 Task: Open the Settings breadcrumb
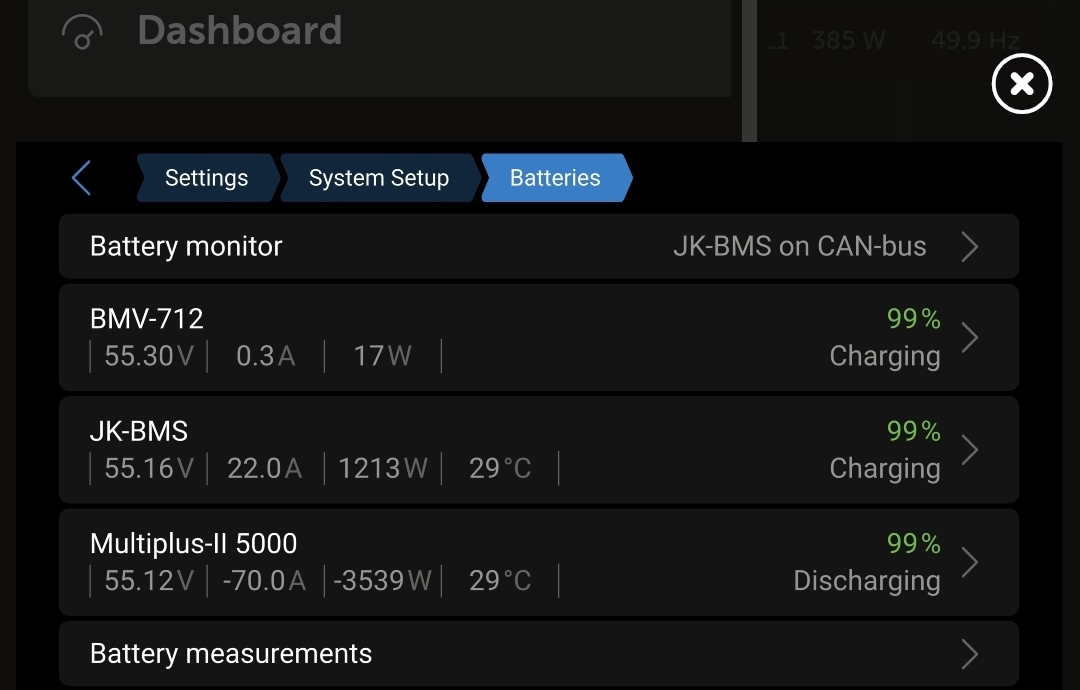click(x=206, y=178)
